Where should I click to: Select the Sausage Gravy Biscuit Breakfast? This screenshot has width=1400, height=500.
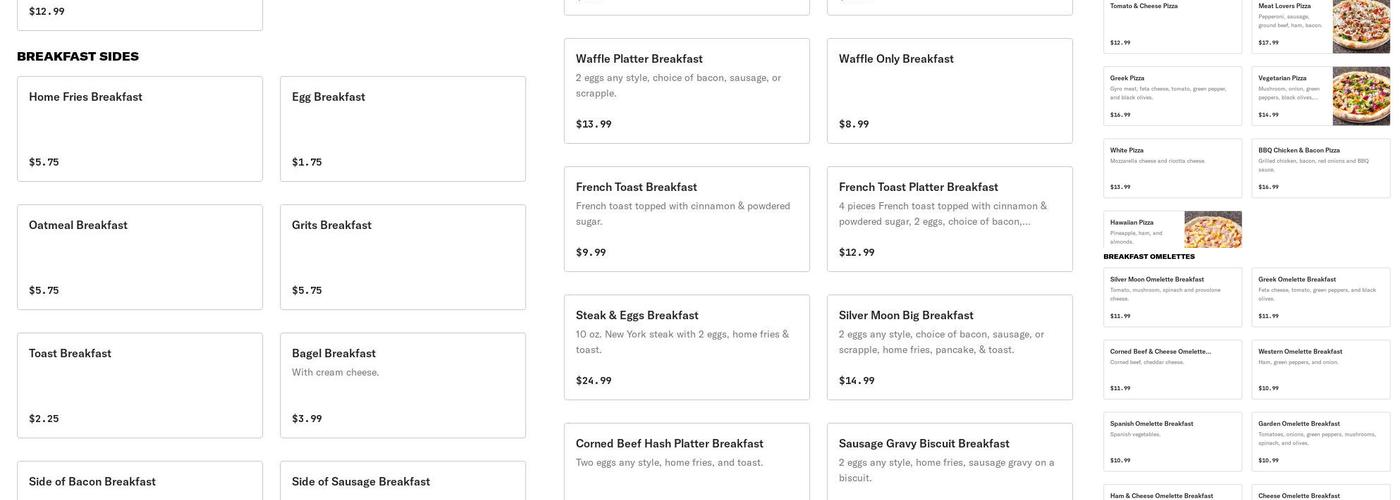(949, 462)
